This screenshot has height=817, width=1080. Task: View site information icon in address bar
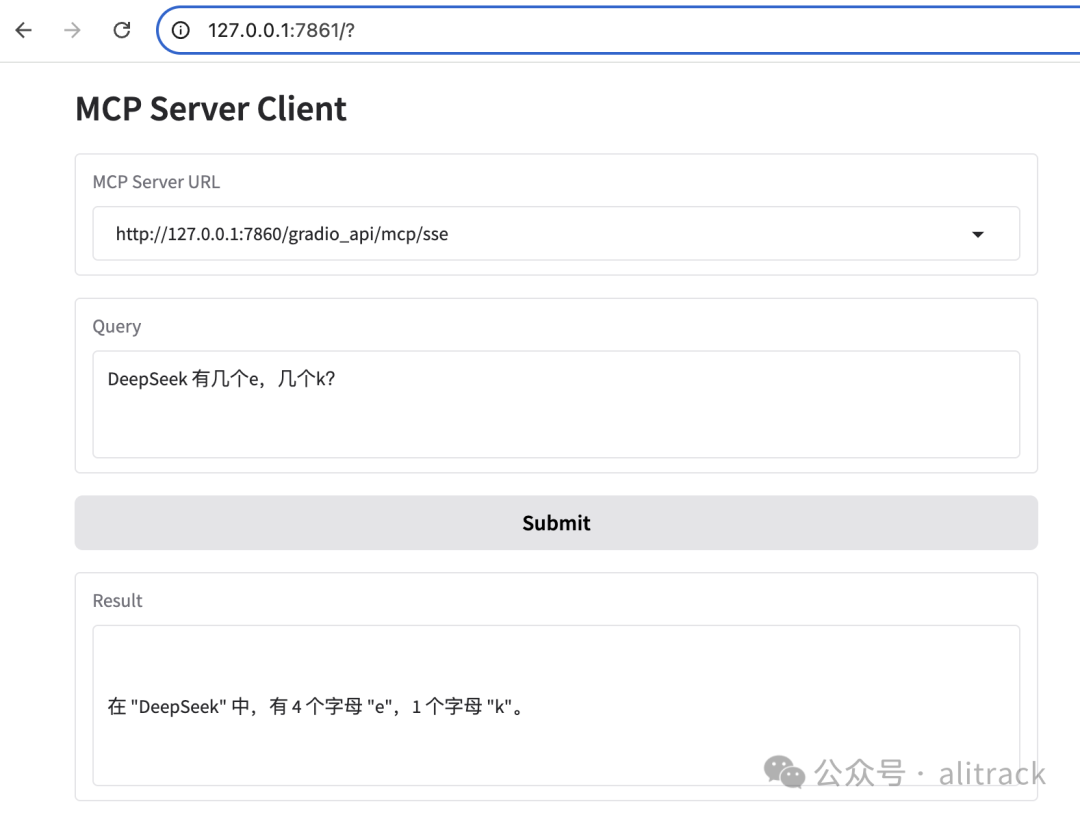[180, 30]
